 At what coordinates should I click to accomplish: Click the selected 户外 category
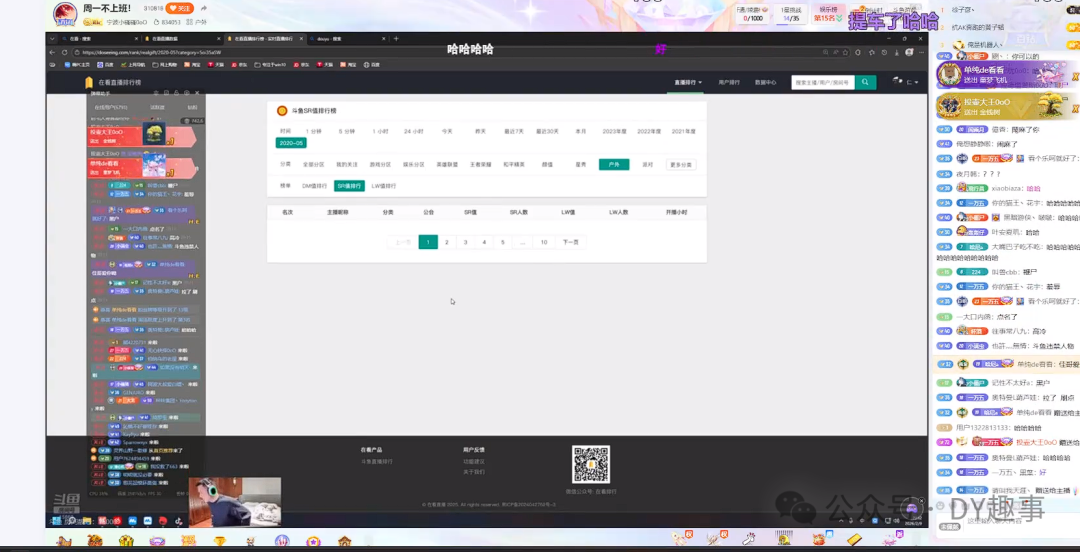point(614,165)
